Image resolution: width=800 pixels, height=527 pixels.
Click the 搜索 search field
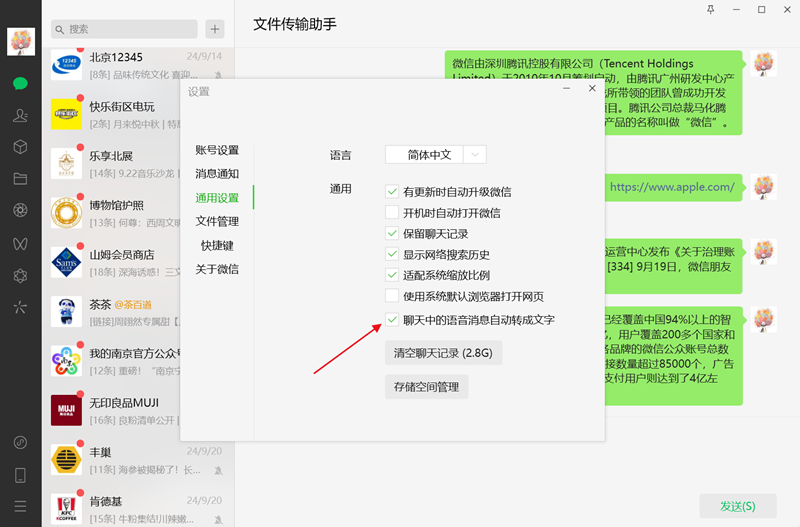124,29
